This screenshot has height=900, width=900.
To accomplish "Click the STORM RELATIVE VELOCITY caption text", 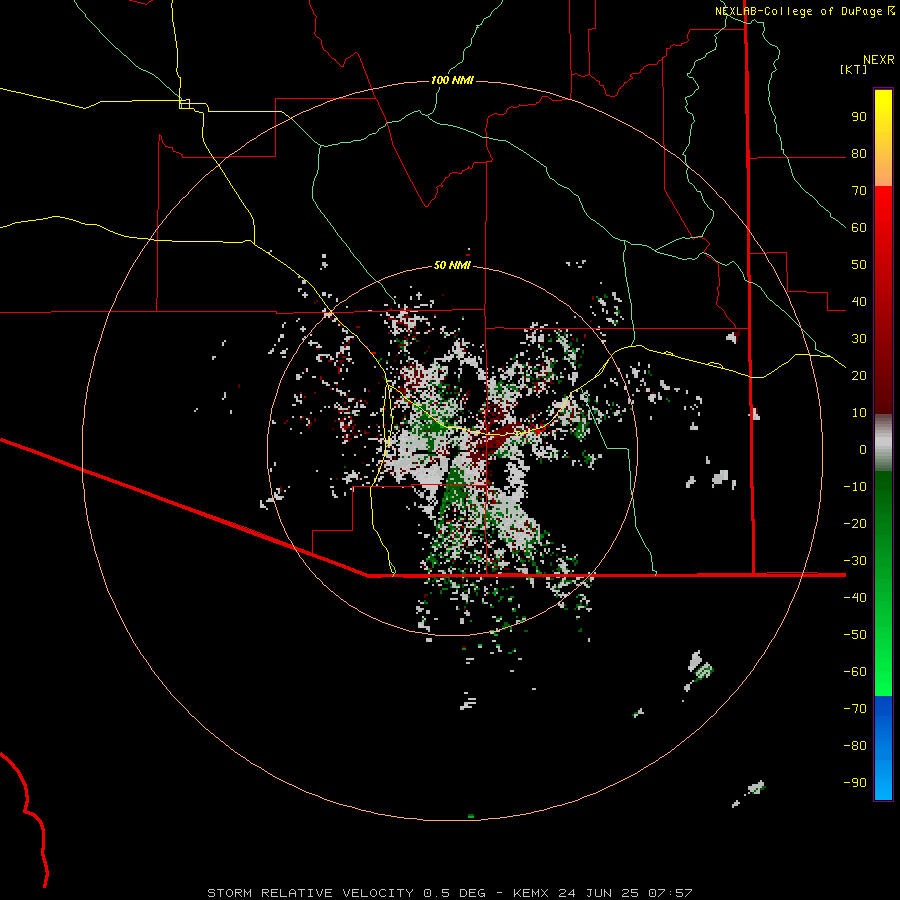I will point(310,893).
